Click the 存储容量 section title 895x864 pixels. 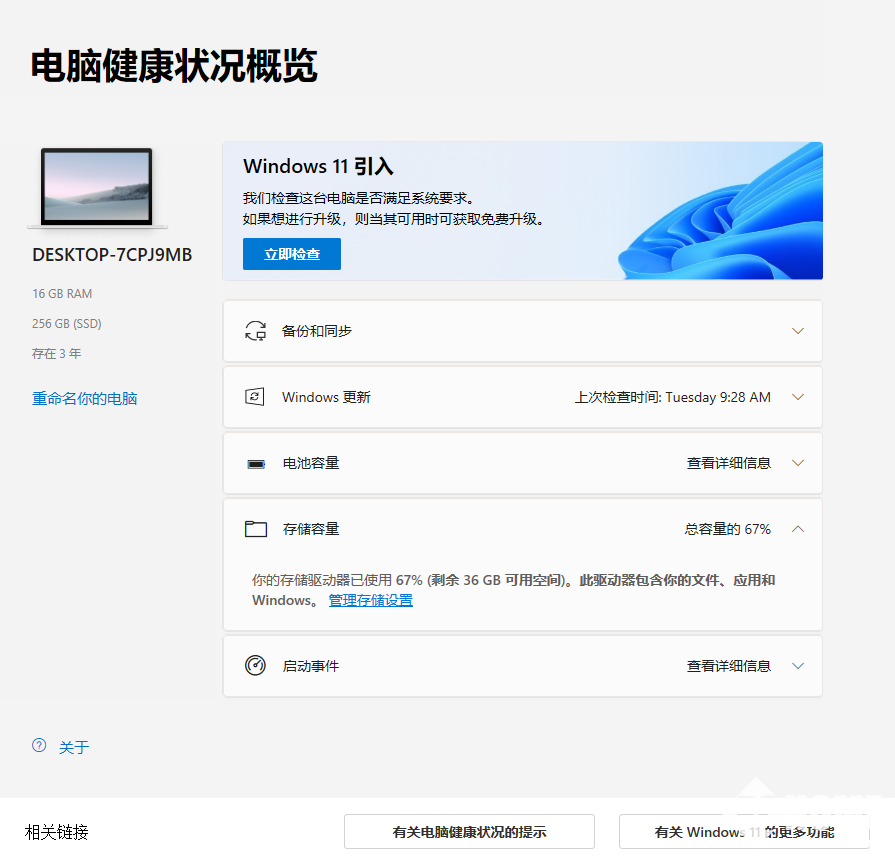point(311,529)
